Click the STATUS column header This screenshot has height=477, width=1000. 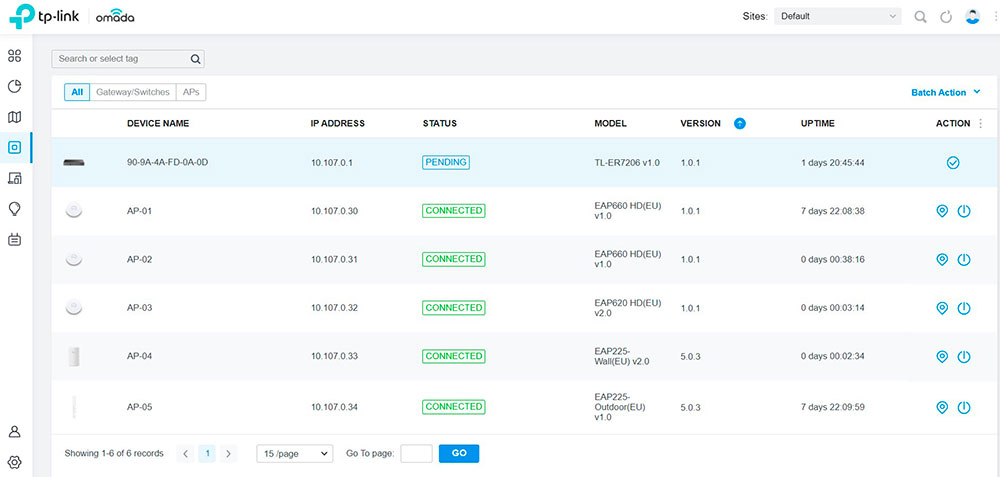tap(439, 124)
